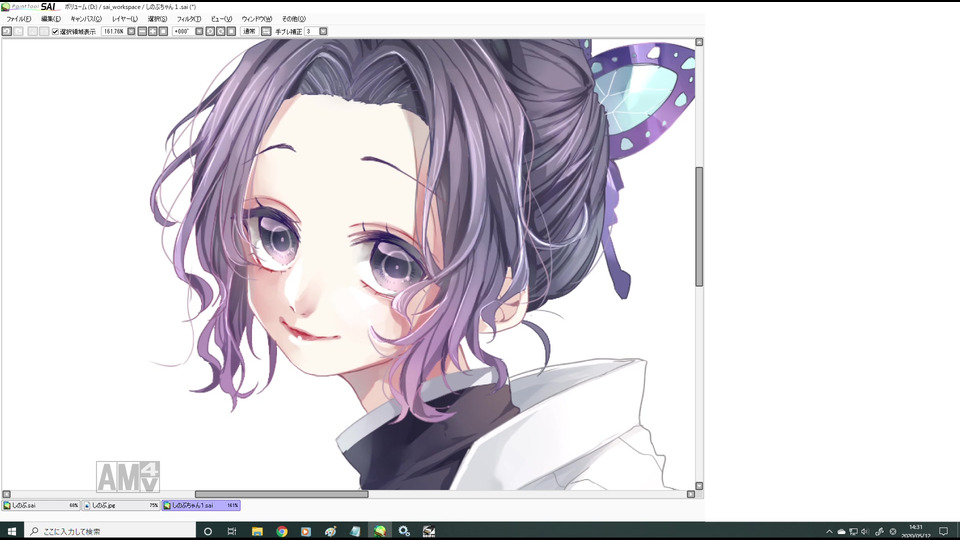The height and width of the screenshot is (540, 960).
Task: Open the Windows notification center icon
Action: click(943, 531)
